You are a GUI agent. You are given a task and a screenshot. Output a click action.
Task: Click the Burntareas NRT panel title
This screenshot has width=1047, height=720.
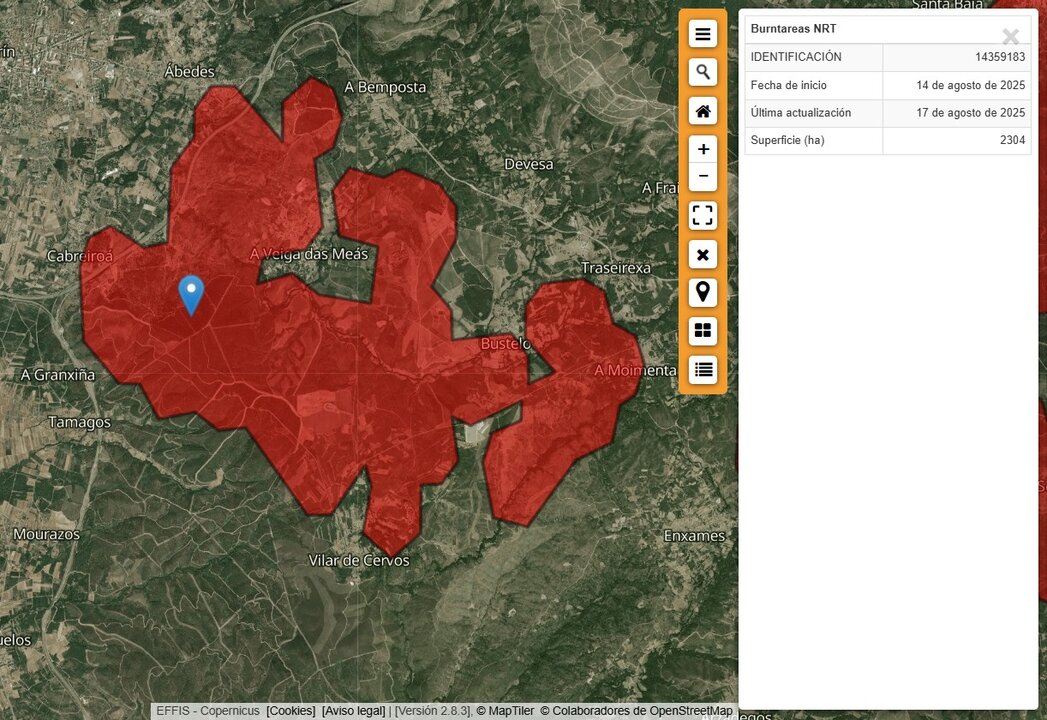click(x=793, y=29)
